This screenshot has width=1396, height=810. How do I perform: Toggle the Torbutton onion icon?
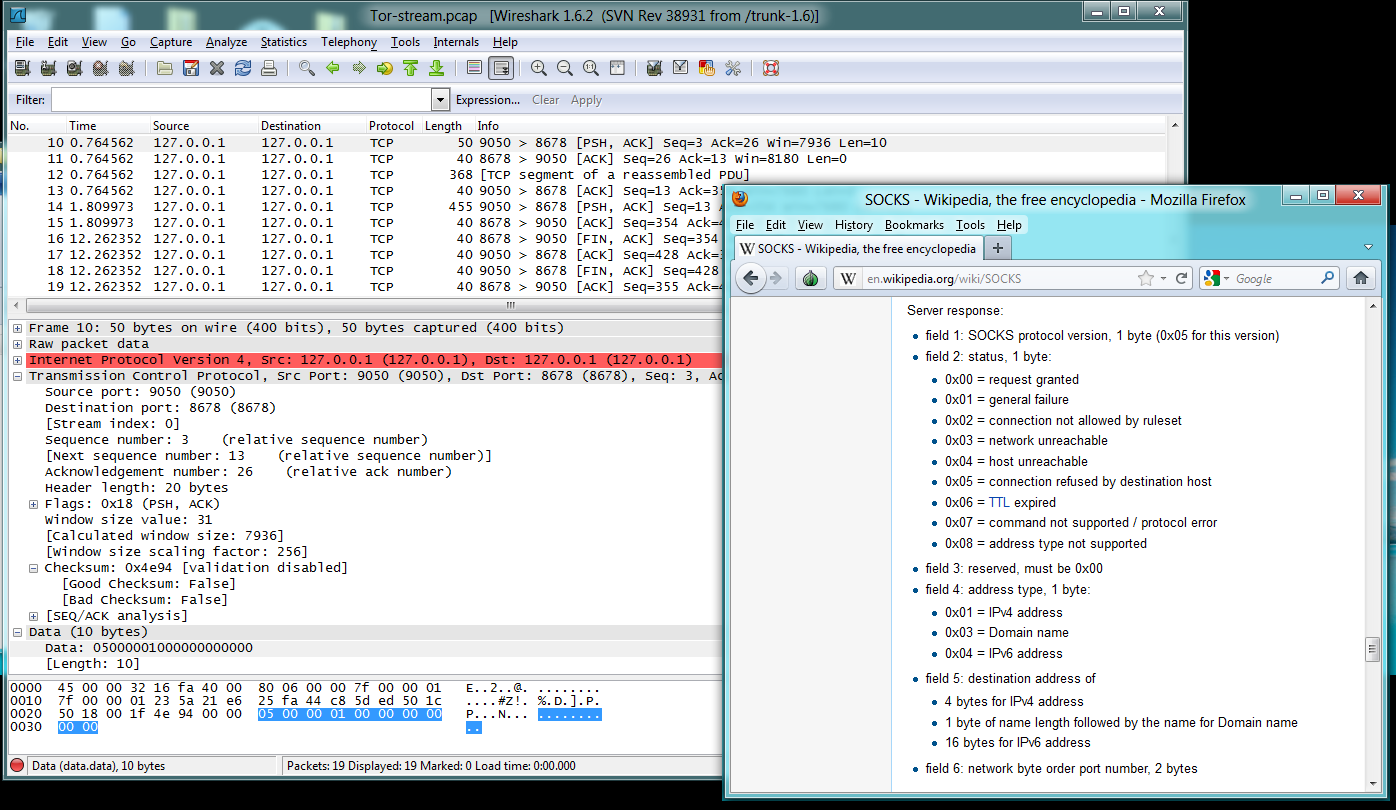[x=811, y=279]
